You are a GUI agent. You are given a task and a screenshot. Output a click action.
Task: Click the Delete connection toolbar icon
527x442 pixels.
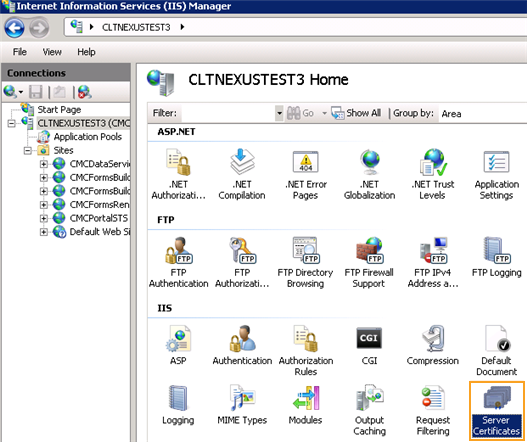[84, 92]
